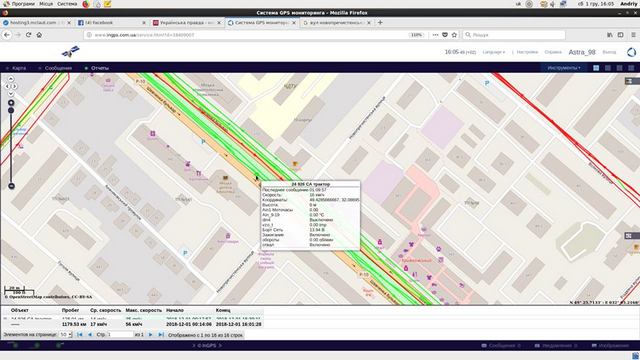Bookmark this page with star icon
The height and width of the screenshot is (360, 640).
[454, 35]
